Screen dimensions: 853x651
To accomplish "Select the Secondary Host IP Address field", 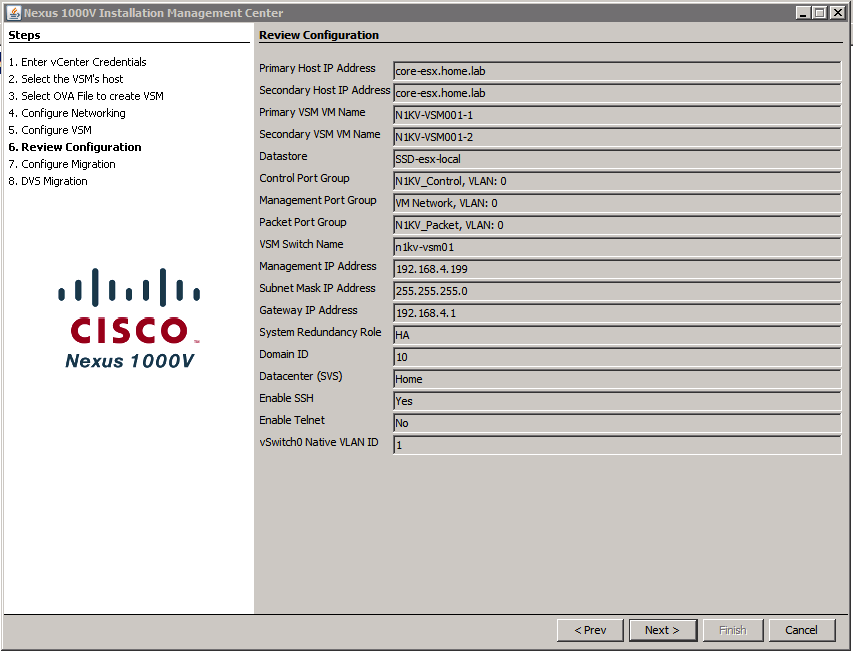I will coord(617,93).
